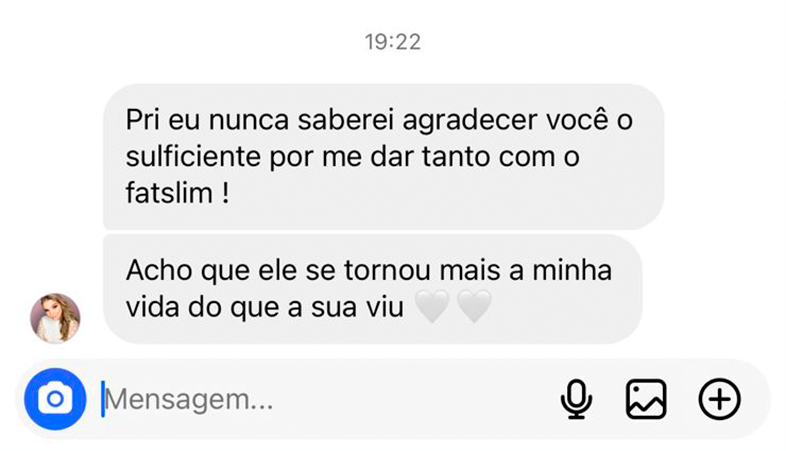Click the word "minha" in second message

coord(572,270)
